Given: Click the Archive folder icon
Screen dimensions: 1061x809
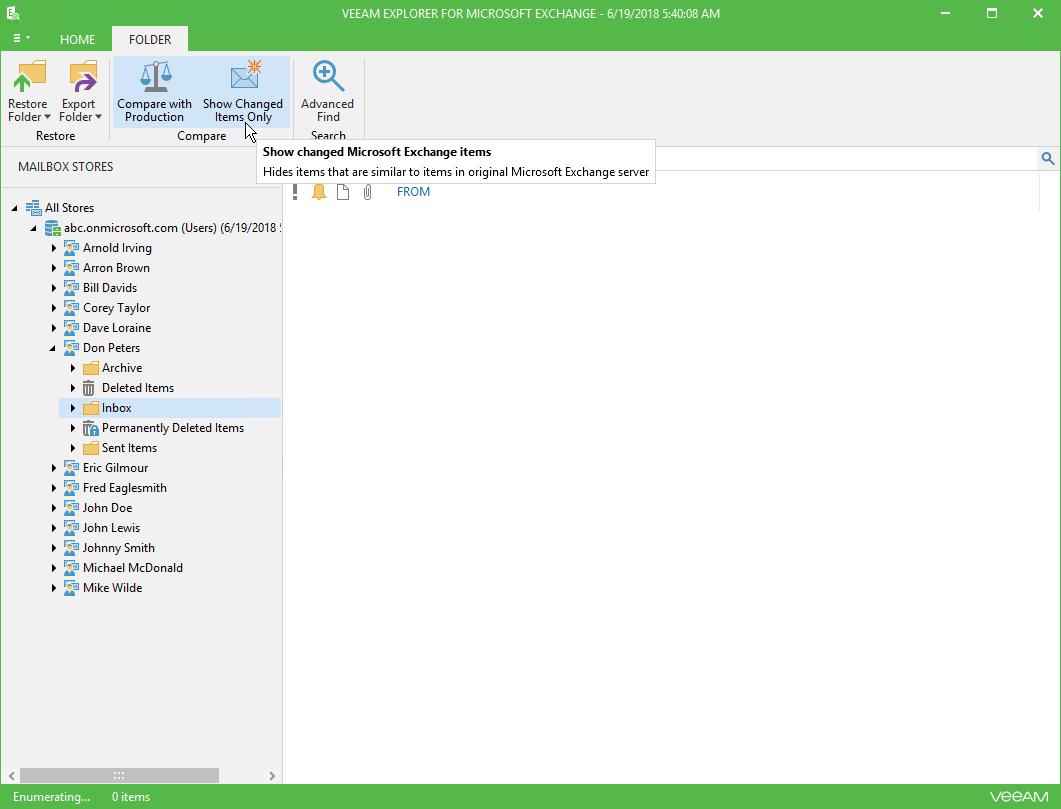Looking at the screenshot, I should pos(91,368).
